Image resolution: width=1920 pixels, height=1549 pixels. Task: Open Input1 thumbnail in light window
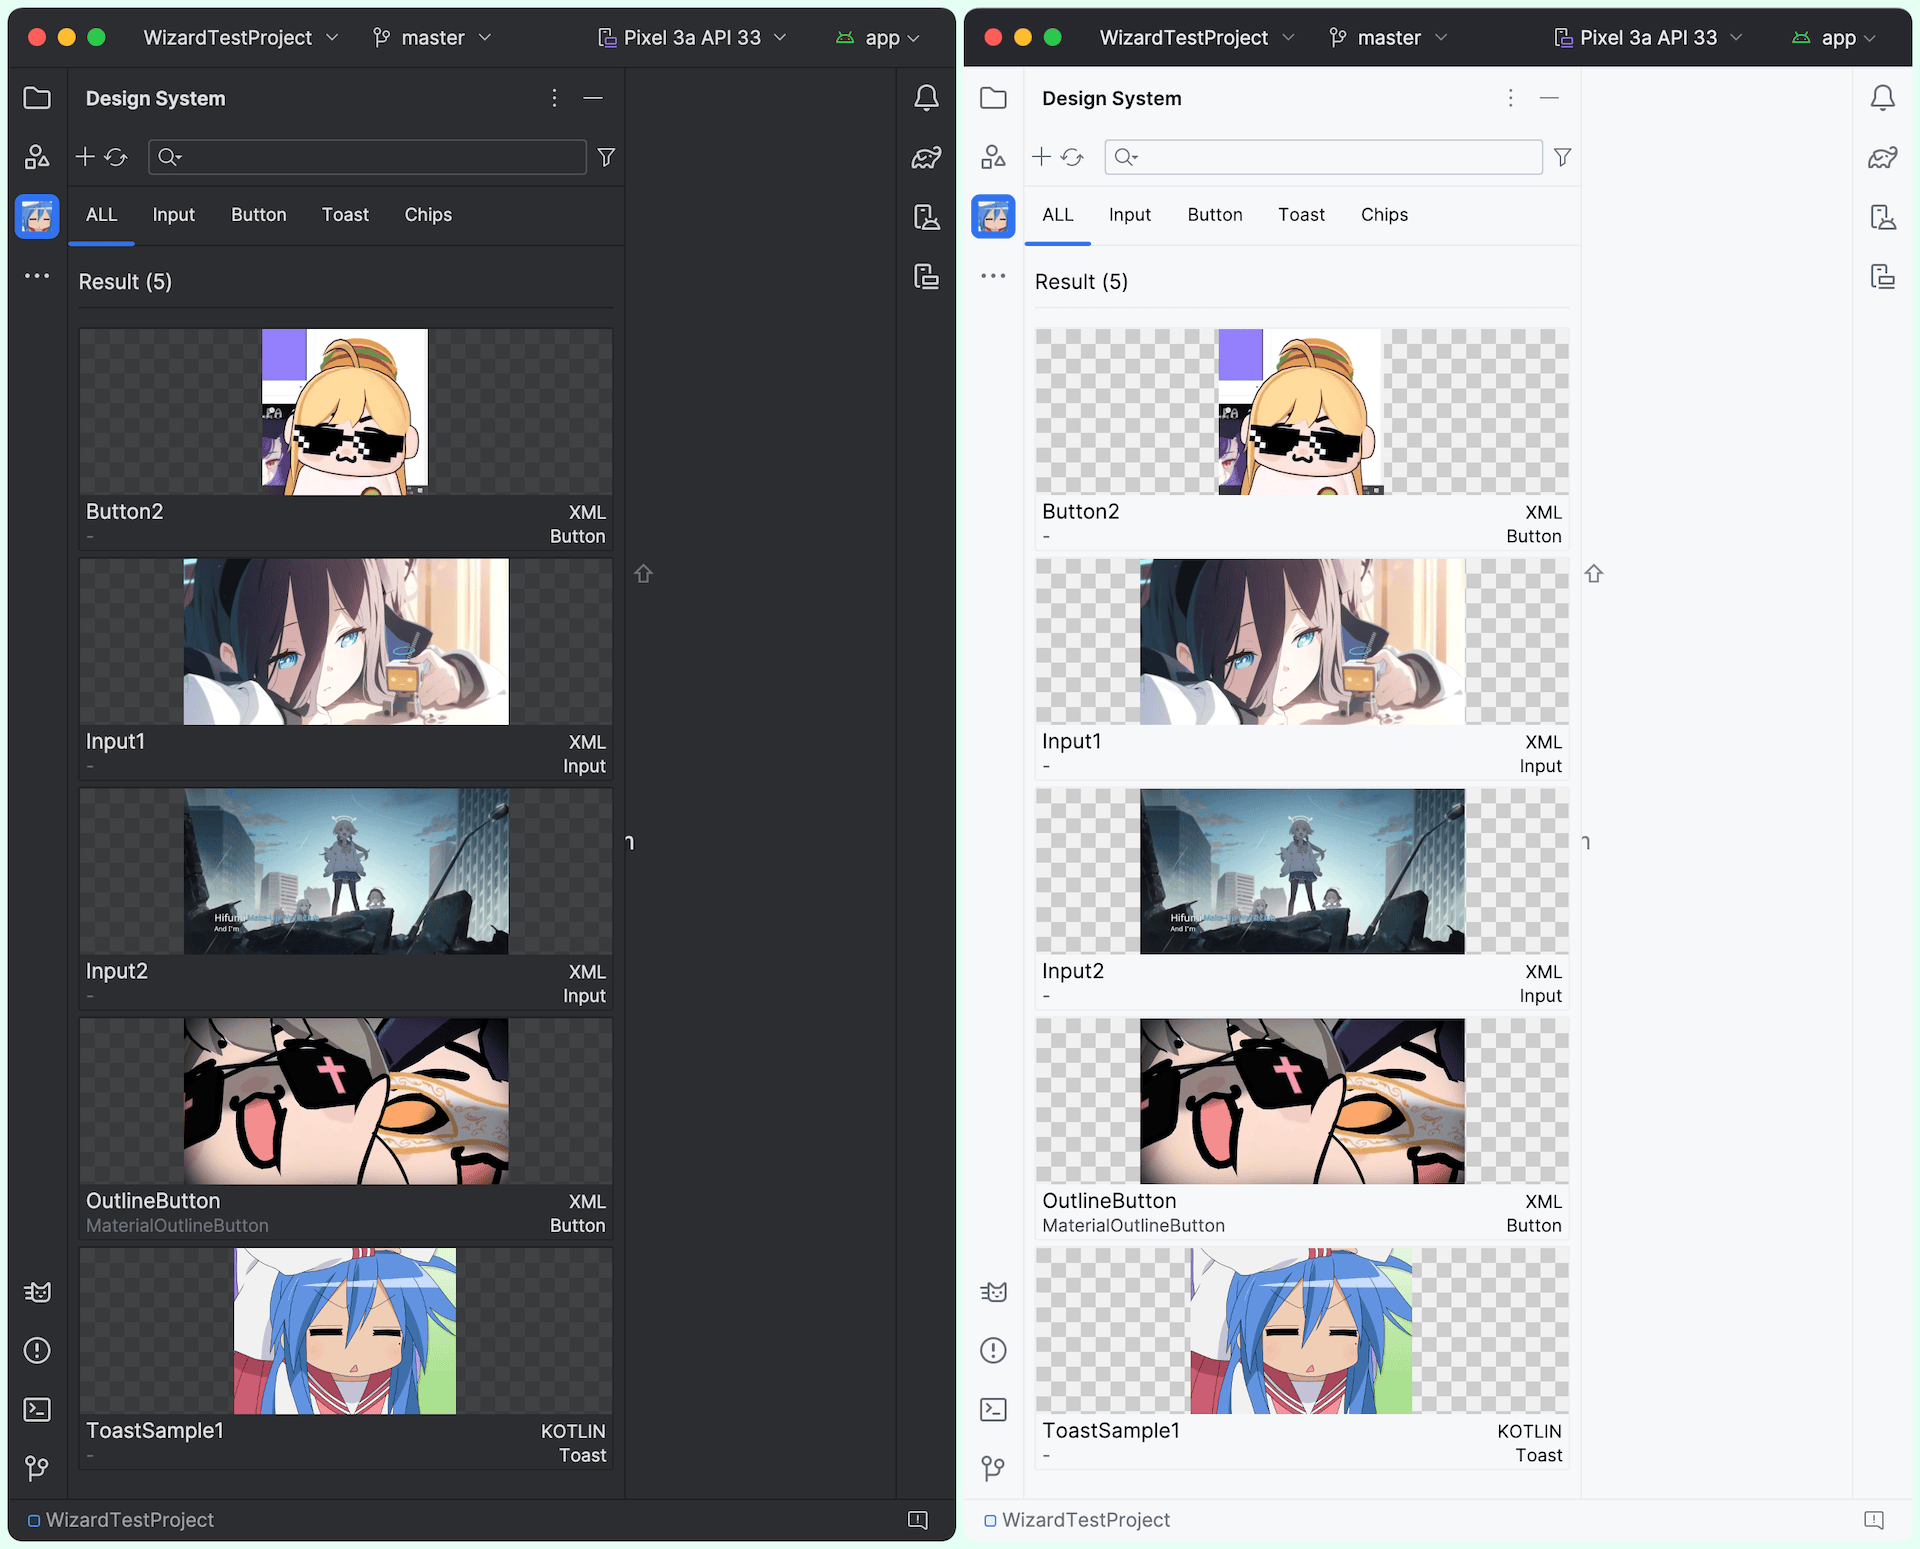1302,642
